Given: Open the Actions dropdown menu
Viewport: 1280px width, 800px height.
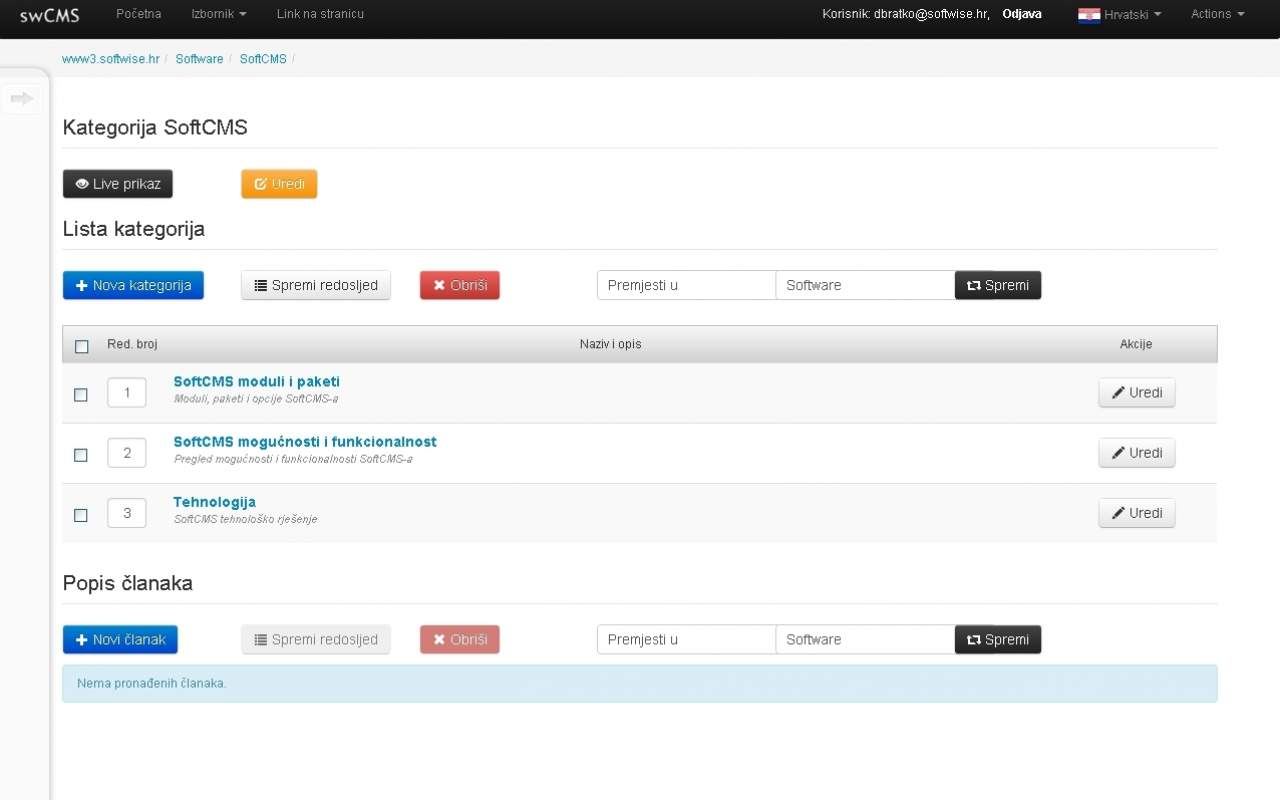Looking at the screenshot, I should pos(1217,14).
